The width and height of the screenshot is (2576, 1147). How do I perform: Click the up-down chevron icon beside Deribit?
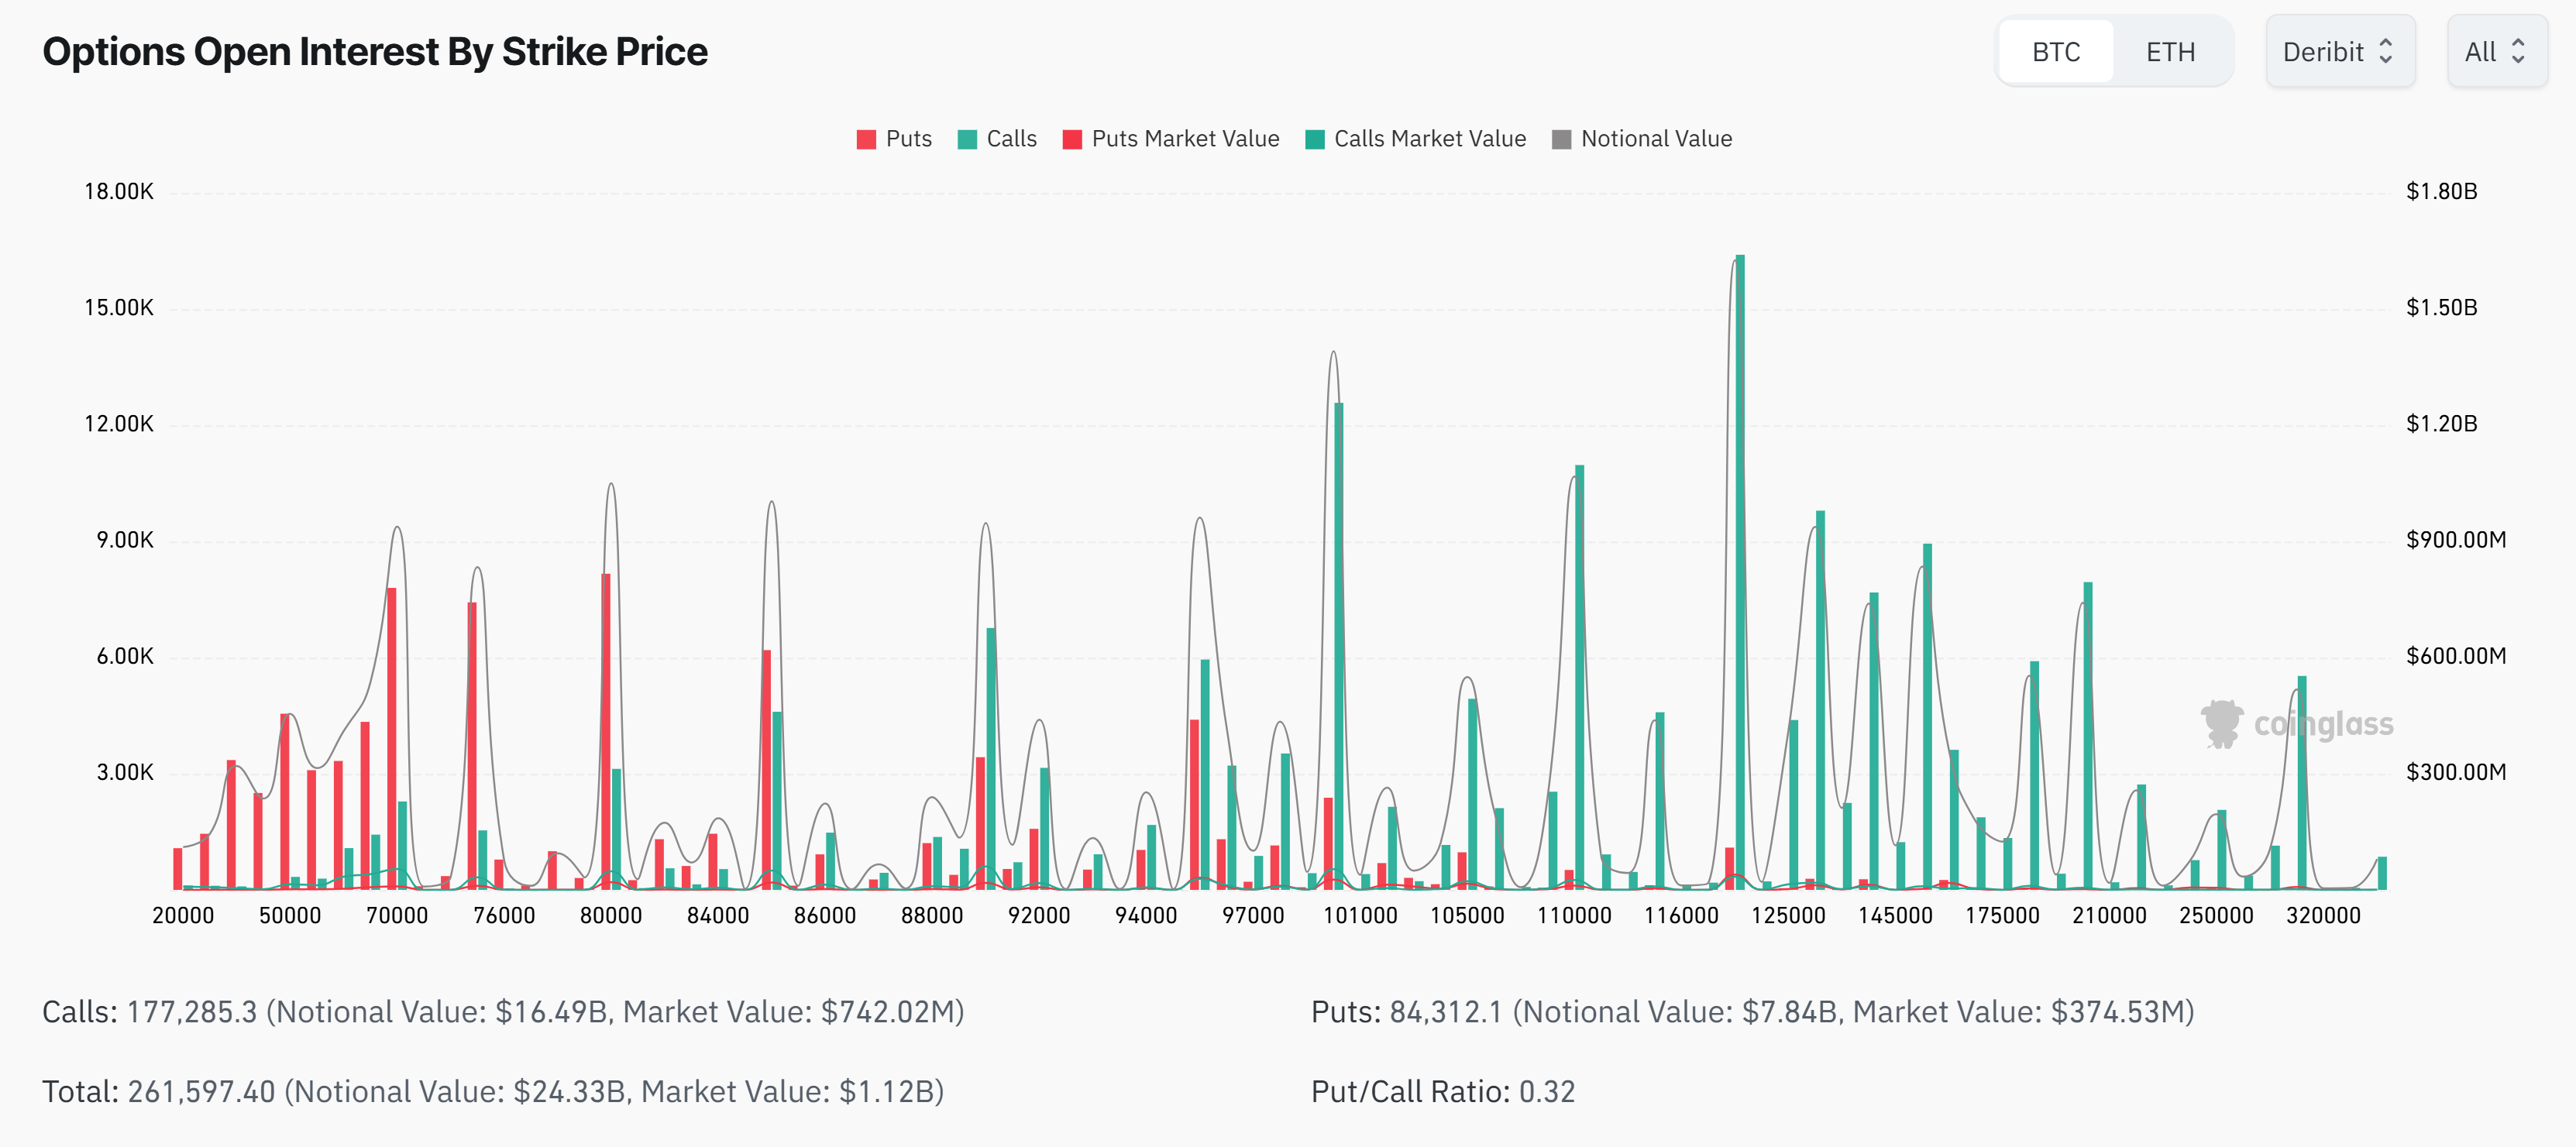click(x=2386, y=51)
